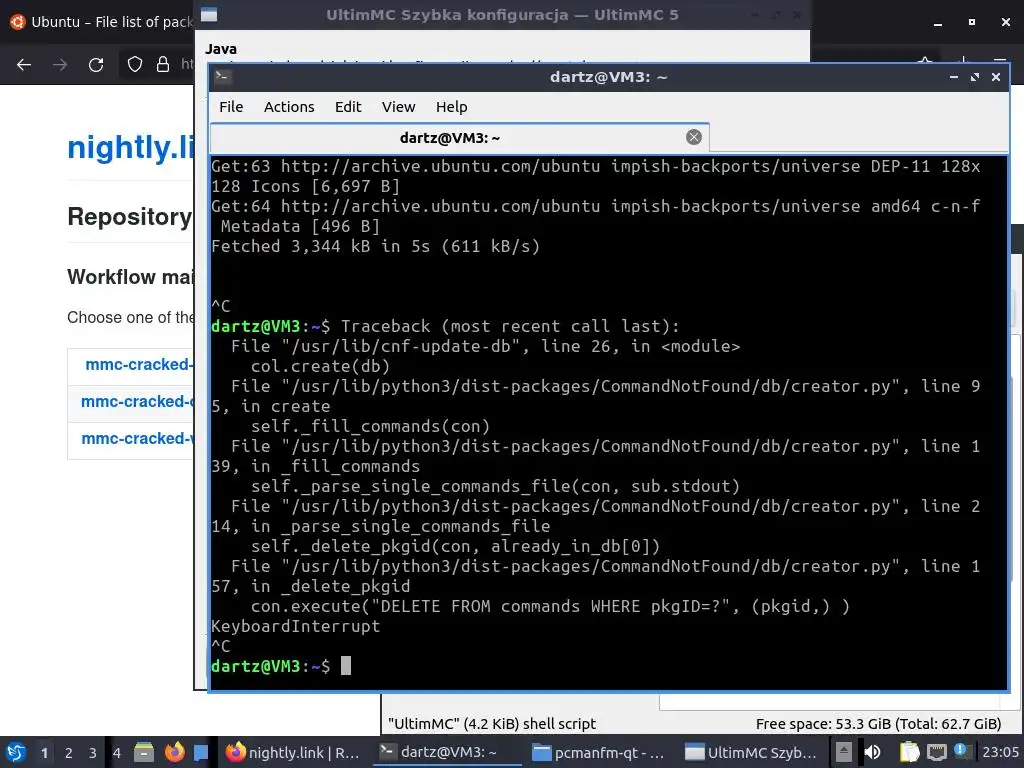Close the dartz@VM3 terminal tab
1024x768 pixels.
click(694, 137)
